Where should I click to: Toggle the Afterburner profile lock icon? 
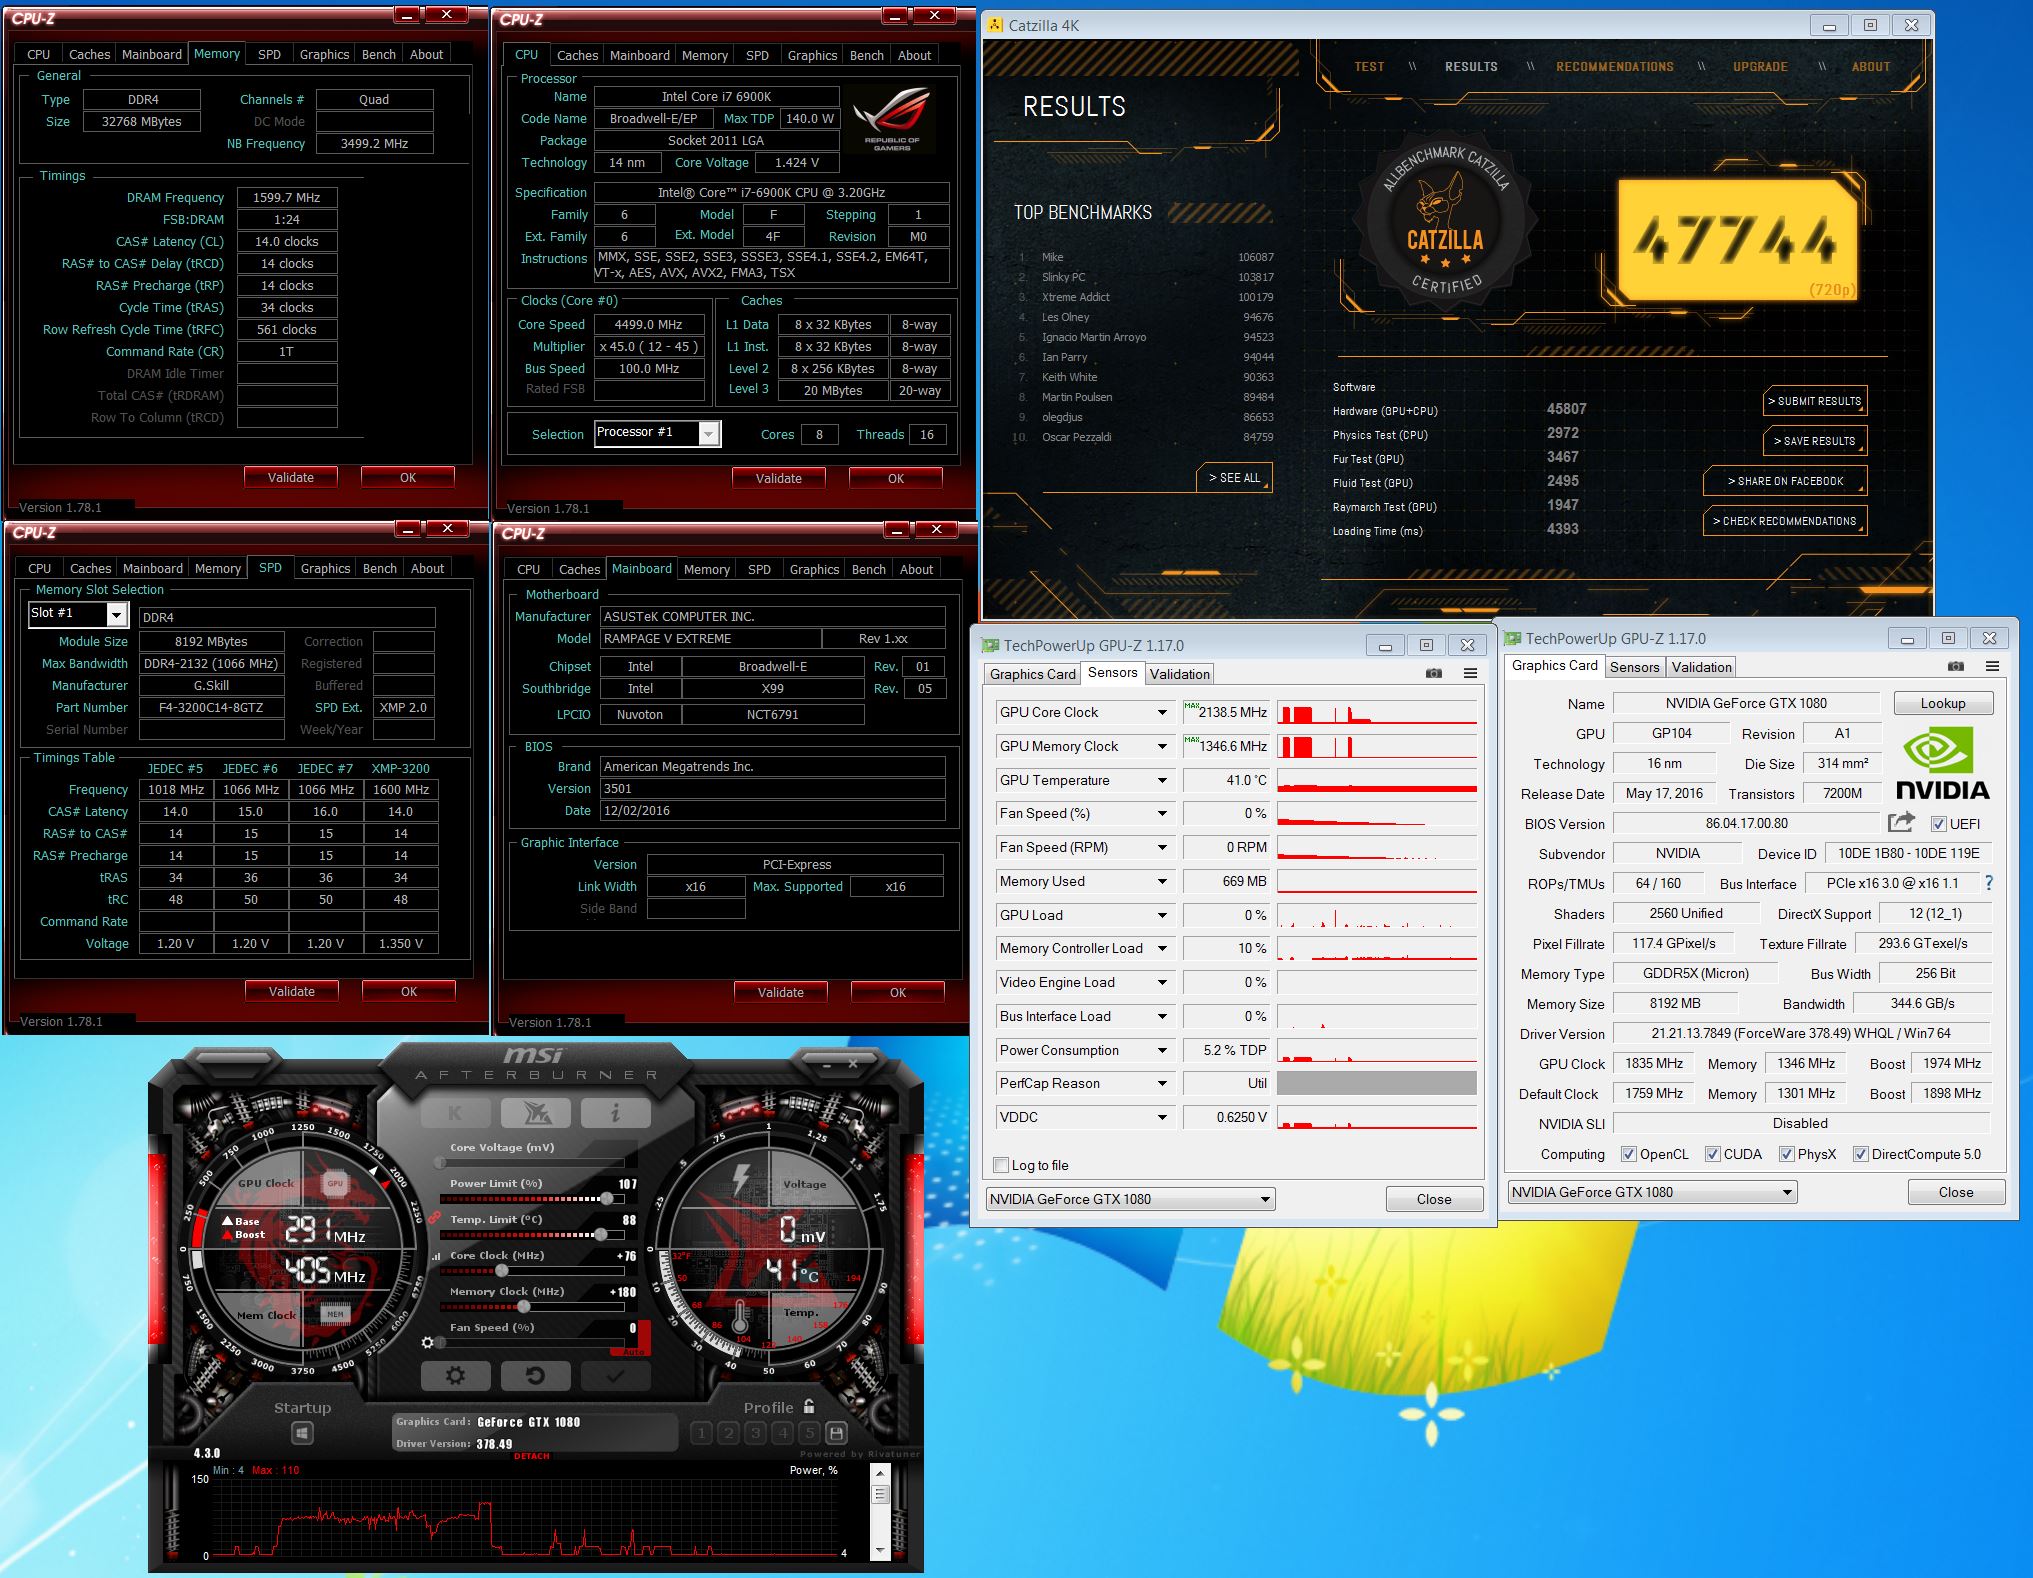point(809,1406)
